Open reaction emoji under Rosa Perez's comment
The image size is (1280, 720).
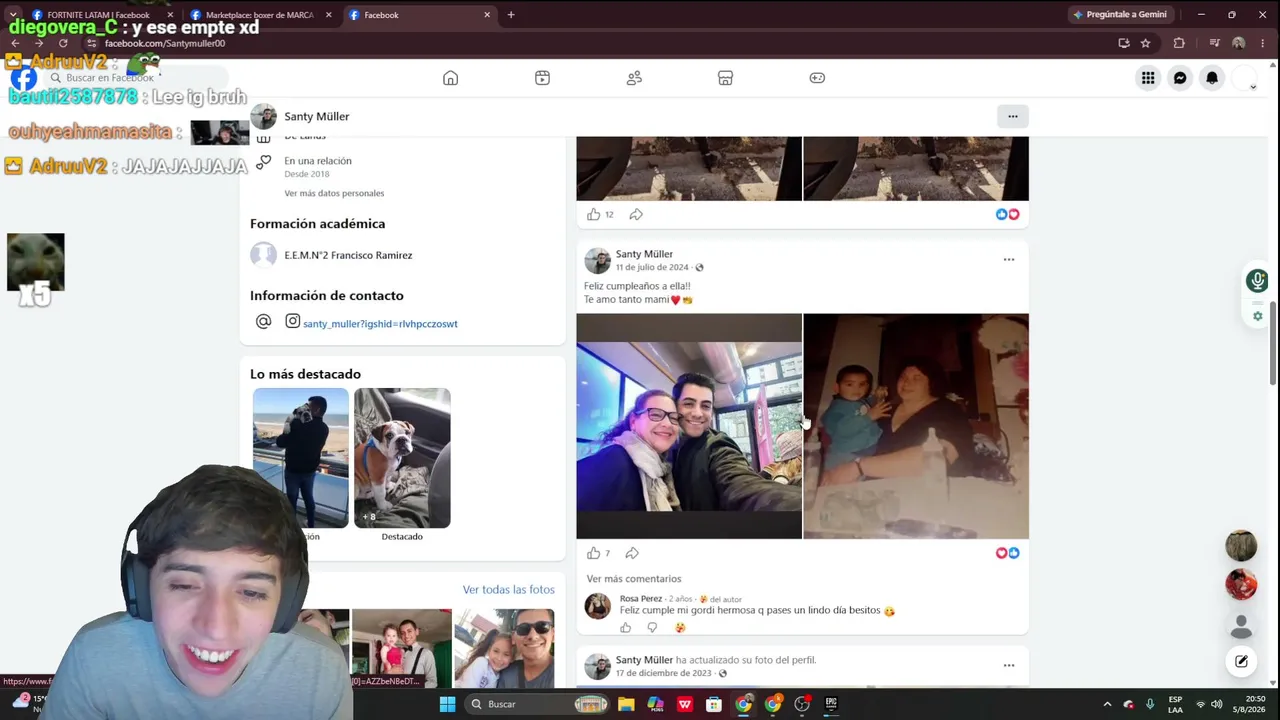(x=680, y=628)
